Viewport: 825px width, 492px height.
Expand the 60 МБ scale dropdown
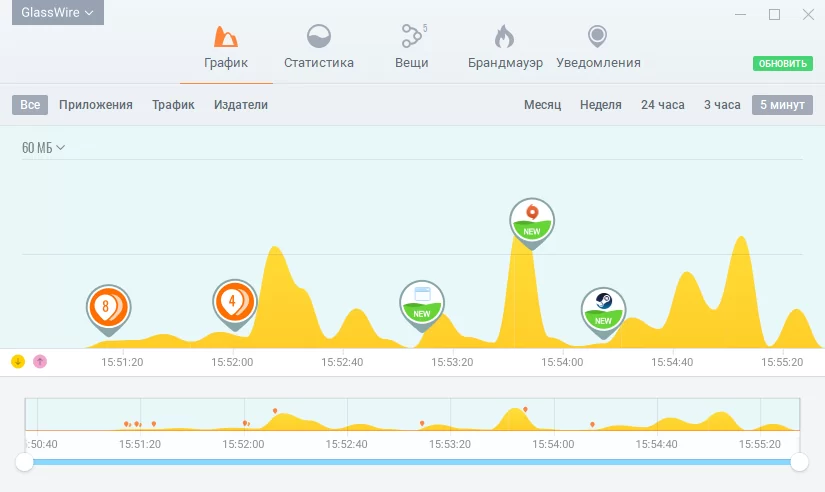pos(43,148)
